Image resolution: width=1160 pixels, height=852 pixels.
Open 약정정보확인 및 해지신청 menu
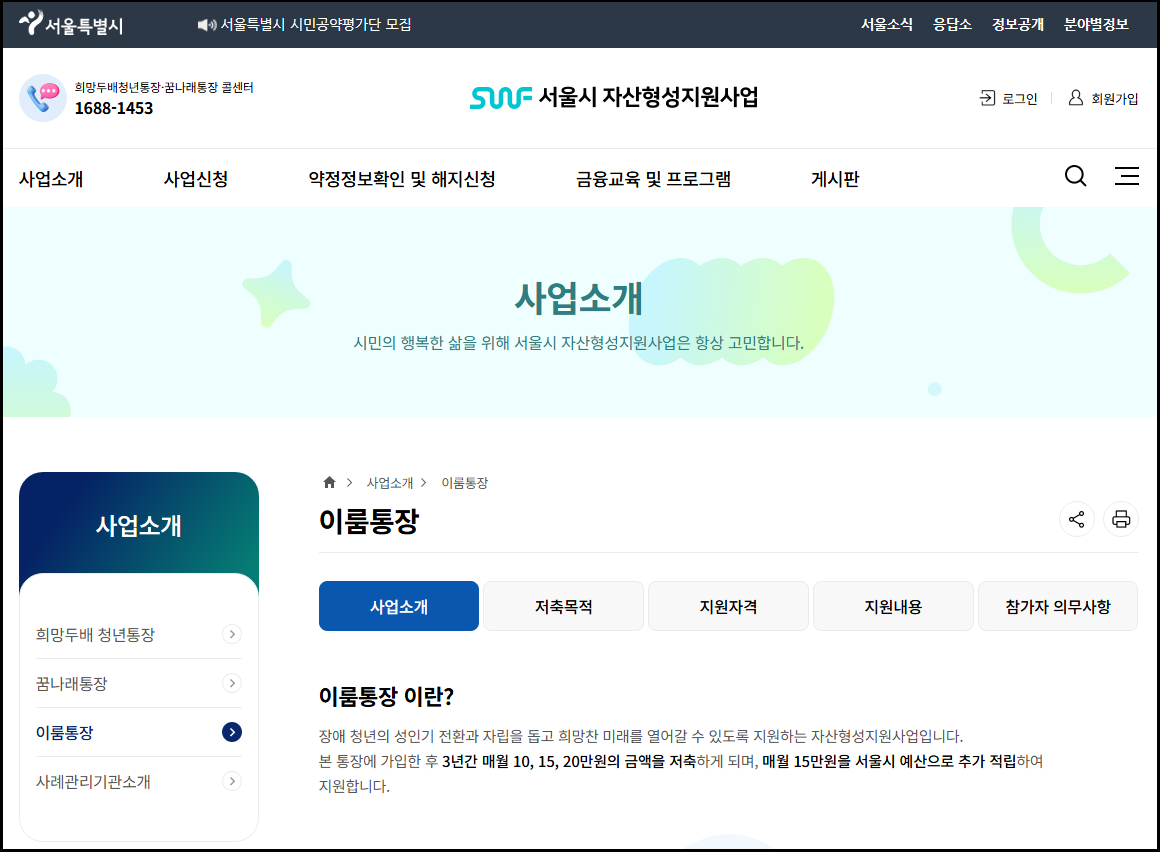(x=402, y=179)
